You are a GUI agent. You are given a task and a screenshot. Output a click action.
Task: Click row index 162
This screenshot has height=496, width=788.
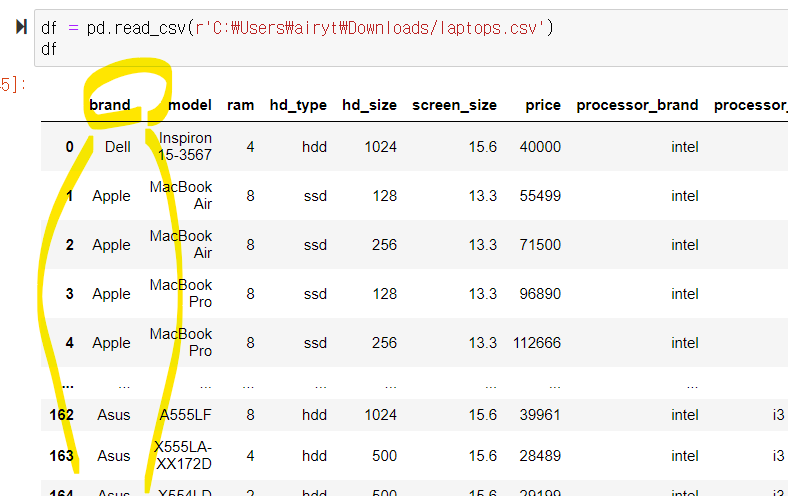[x=61, y=415]
